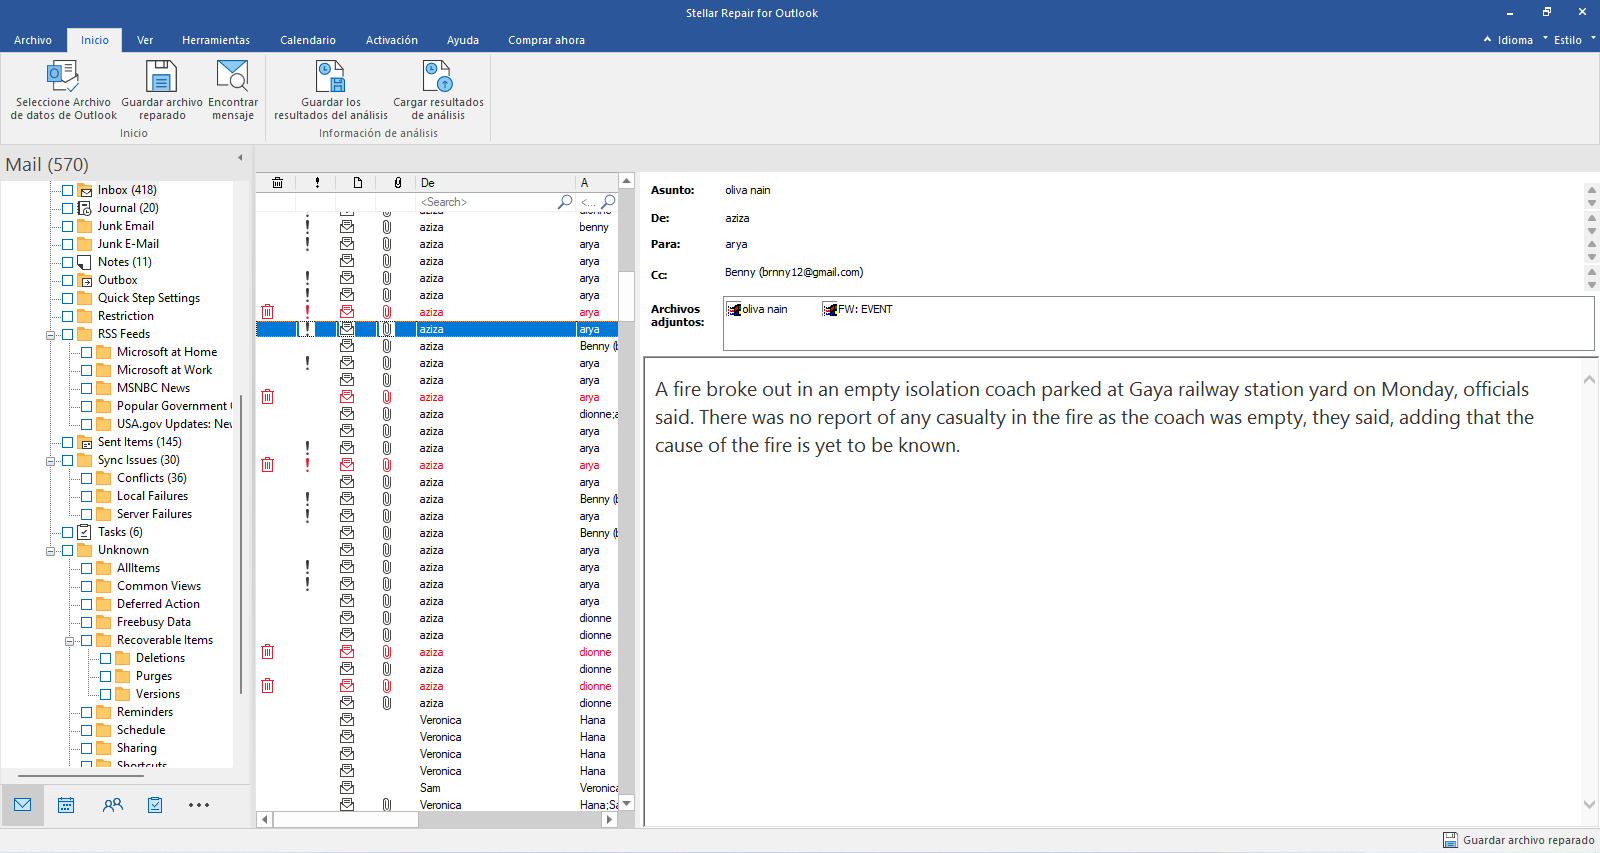Image resolution: width=1600 pixels, height=853 pixels.
Task: Check the Junk Email checkbox
Action: (x=67, y=226)
